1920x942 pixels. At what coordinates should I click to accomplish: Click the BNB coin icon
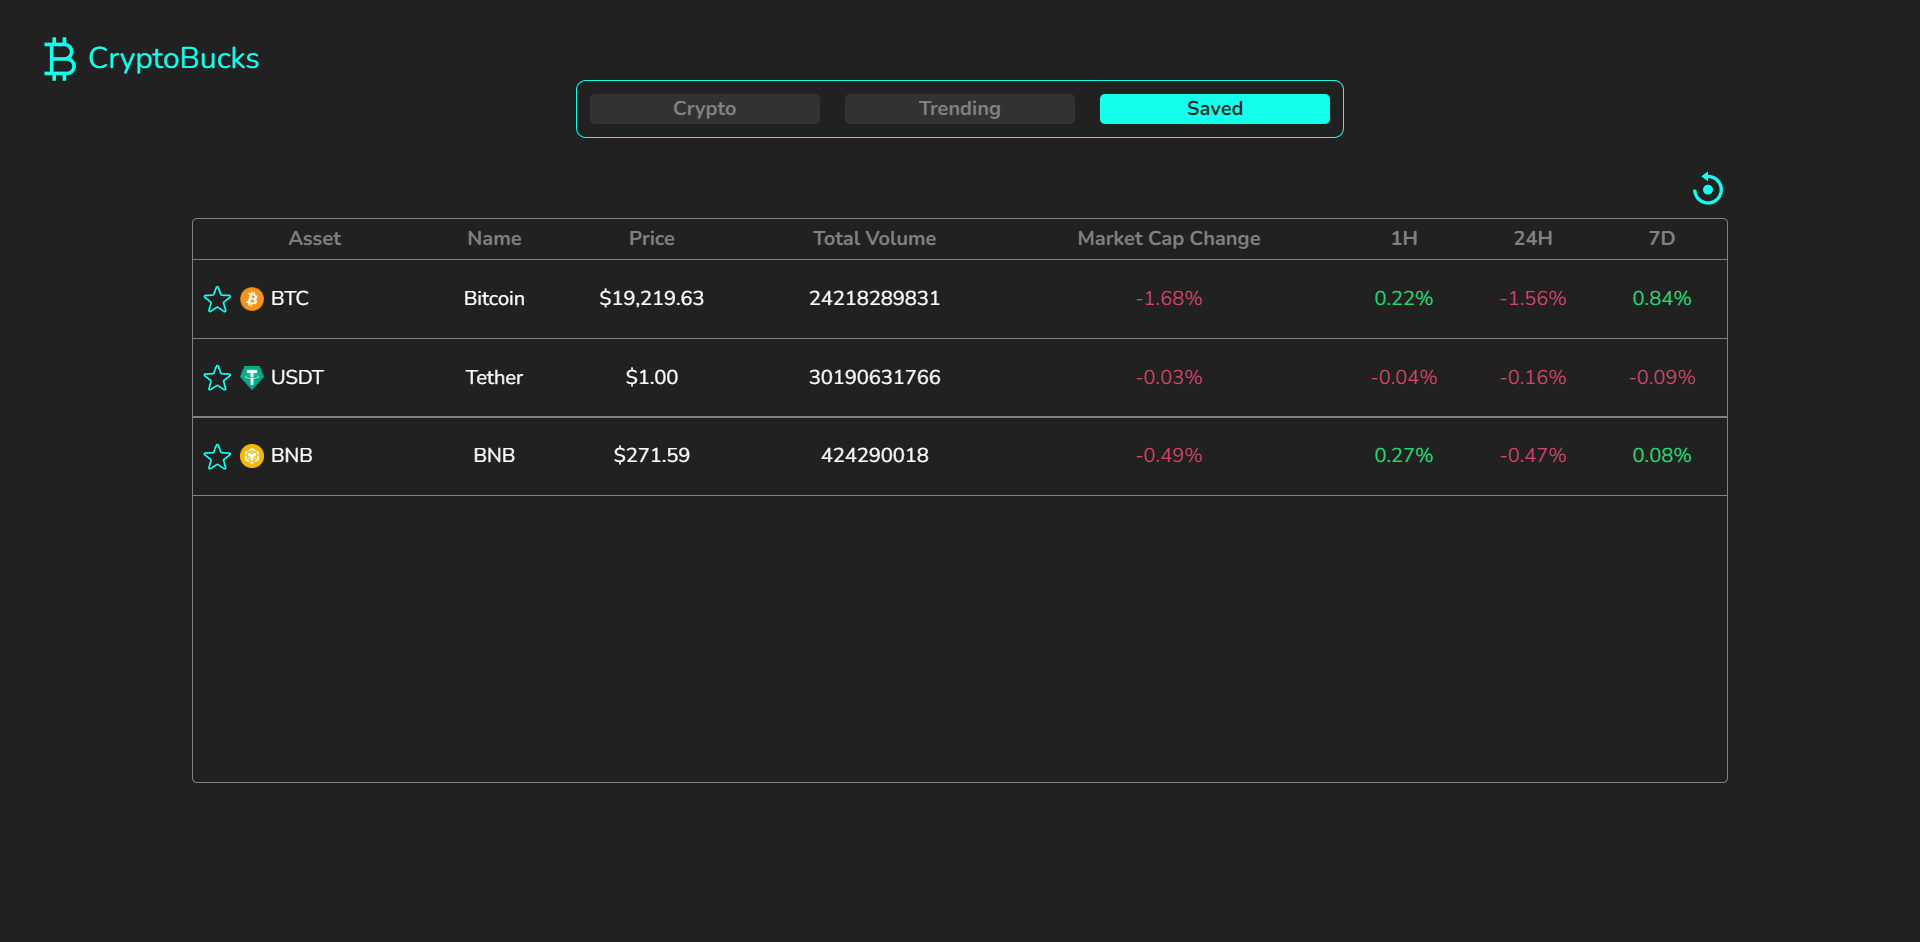click(x=252, y=456)
